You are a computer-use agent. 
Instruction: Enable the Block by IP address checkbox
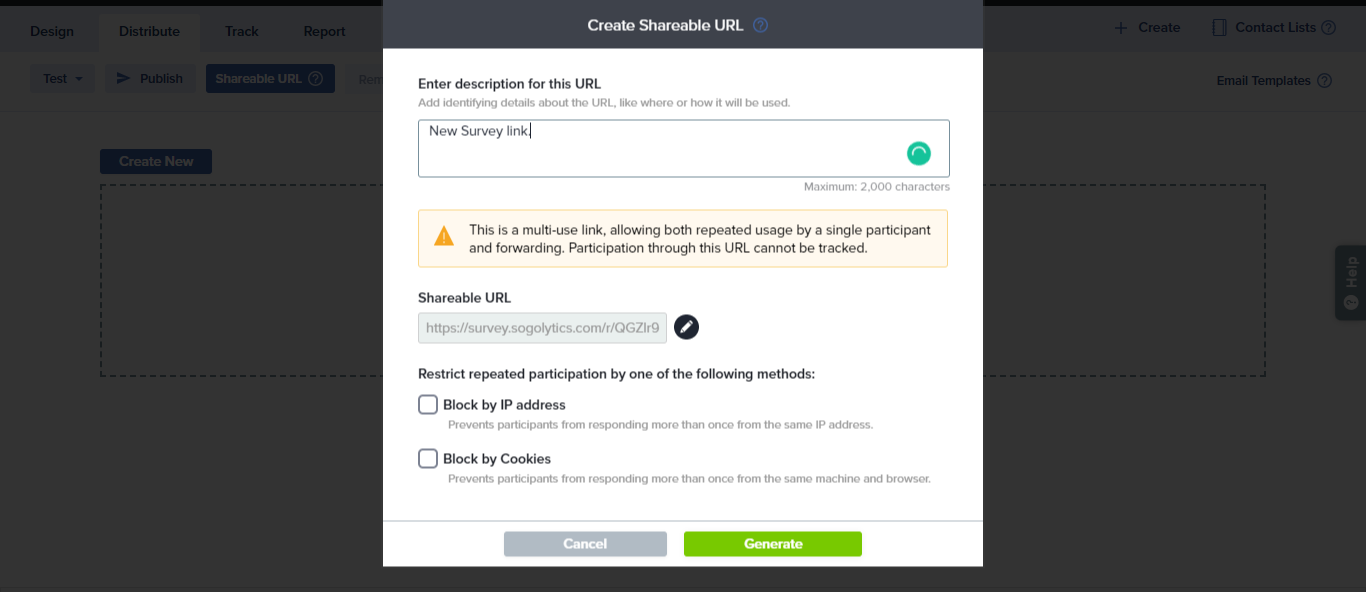coord(428,405)
